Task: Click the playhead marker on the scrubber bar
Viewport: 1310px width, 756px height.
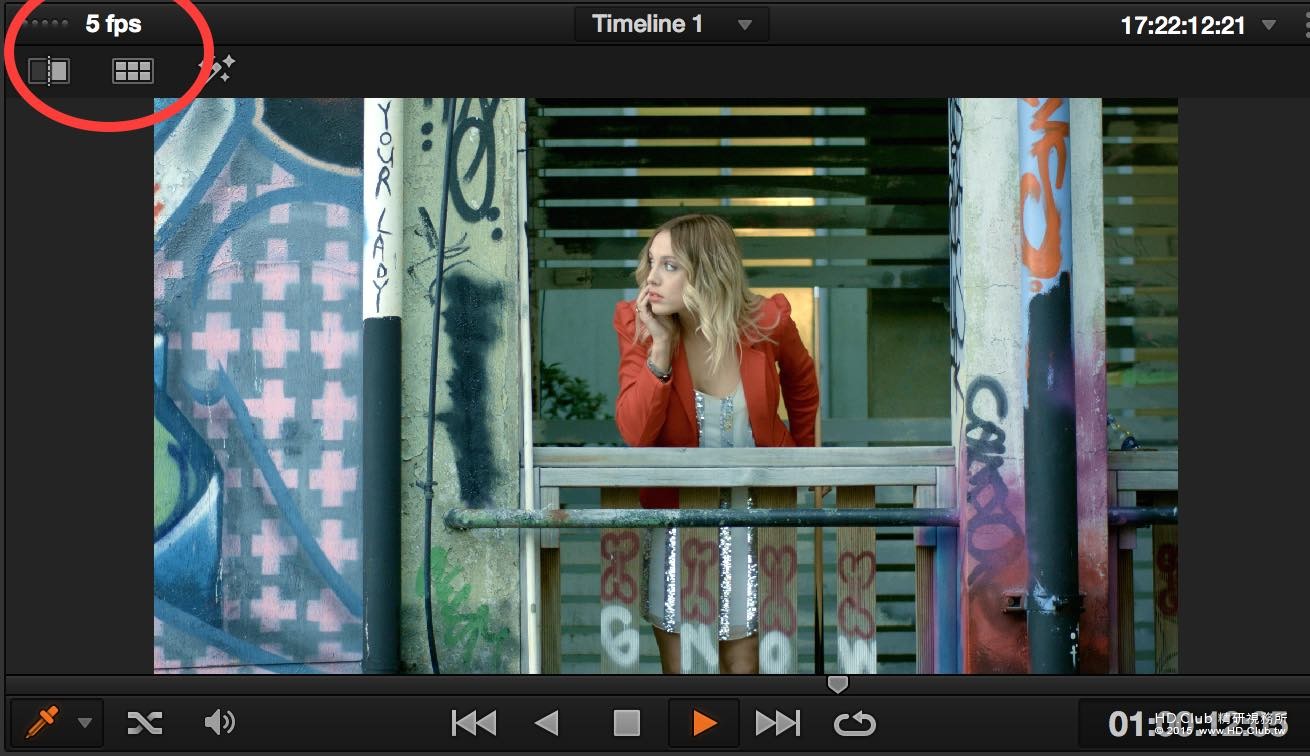Action: pyautogui.click(x=838, y=684)
